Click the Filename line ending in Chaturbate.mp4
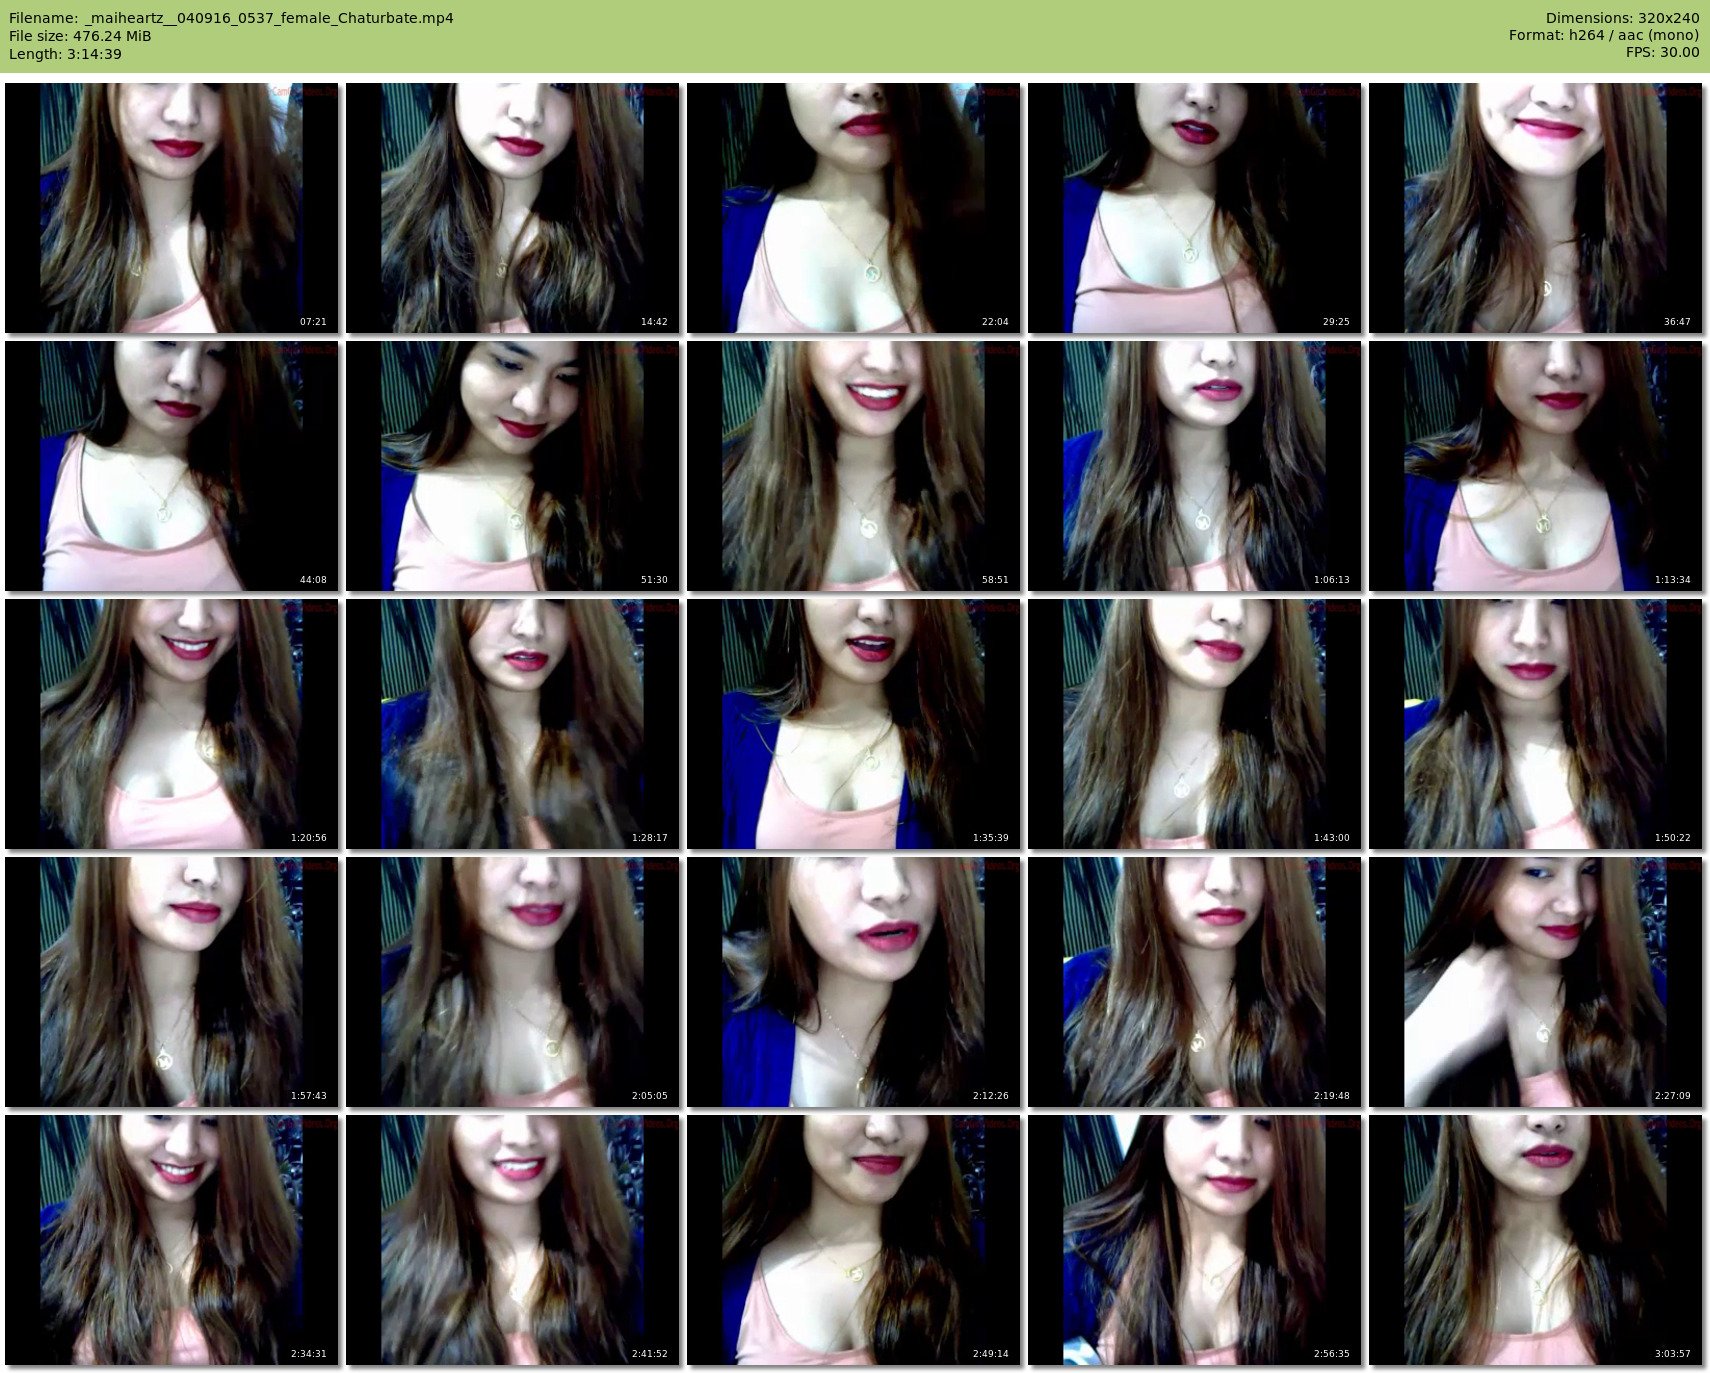The width and height of the screenshot is (1710, 1373). coord(231,18)
